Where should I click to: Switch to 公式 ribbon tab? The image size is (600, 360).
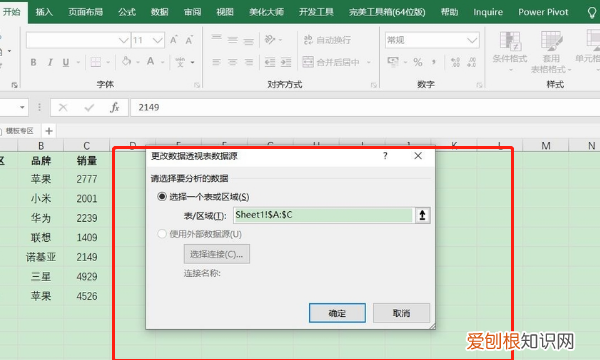pos(127,12)
